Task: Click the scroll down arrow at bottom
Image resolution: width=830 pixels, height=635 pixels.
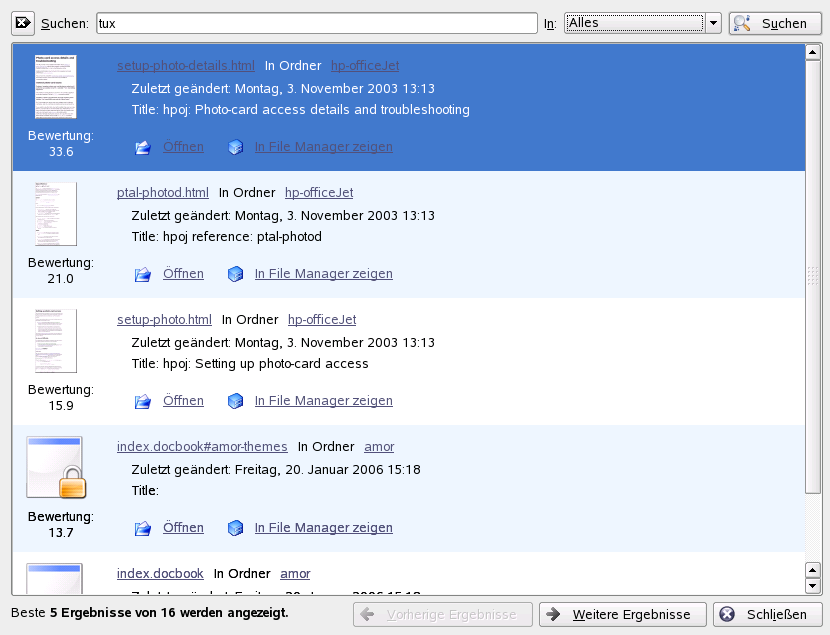Action: point(813,586)
